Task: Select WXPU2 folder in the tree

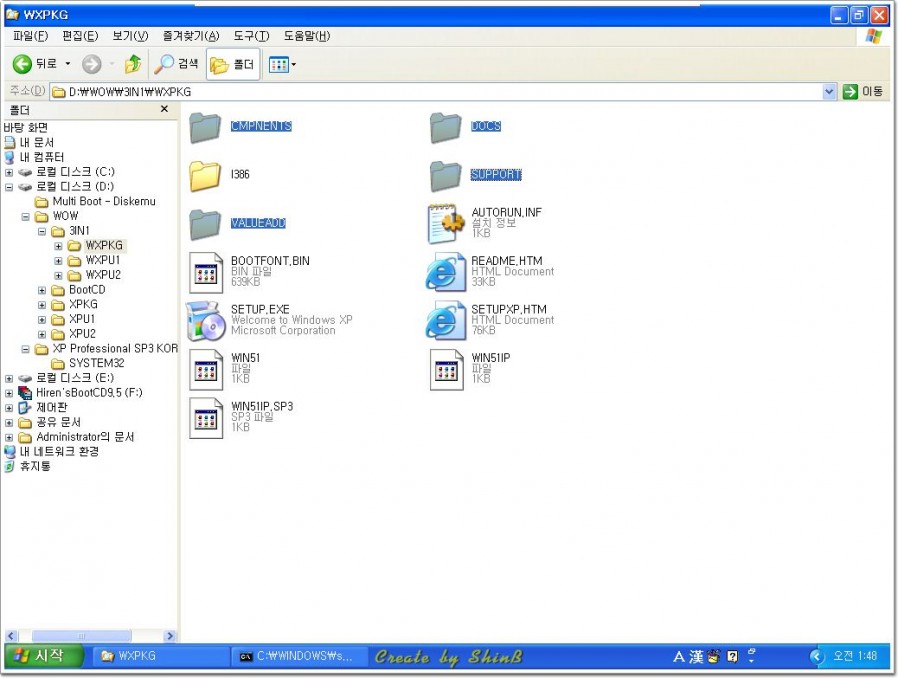Action: pyautogui.click(x=103, y=275)
